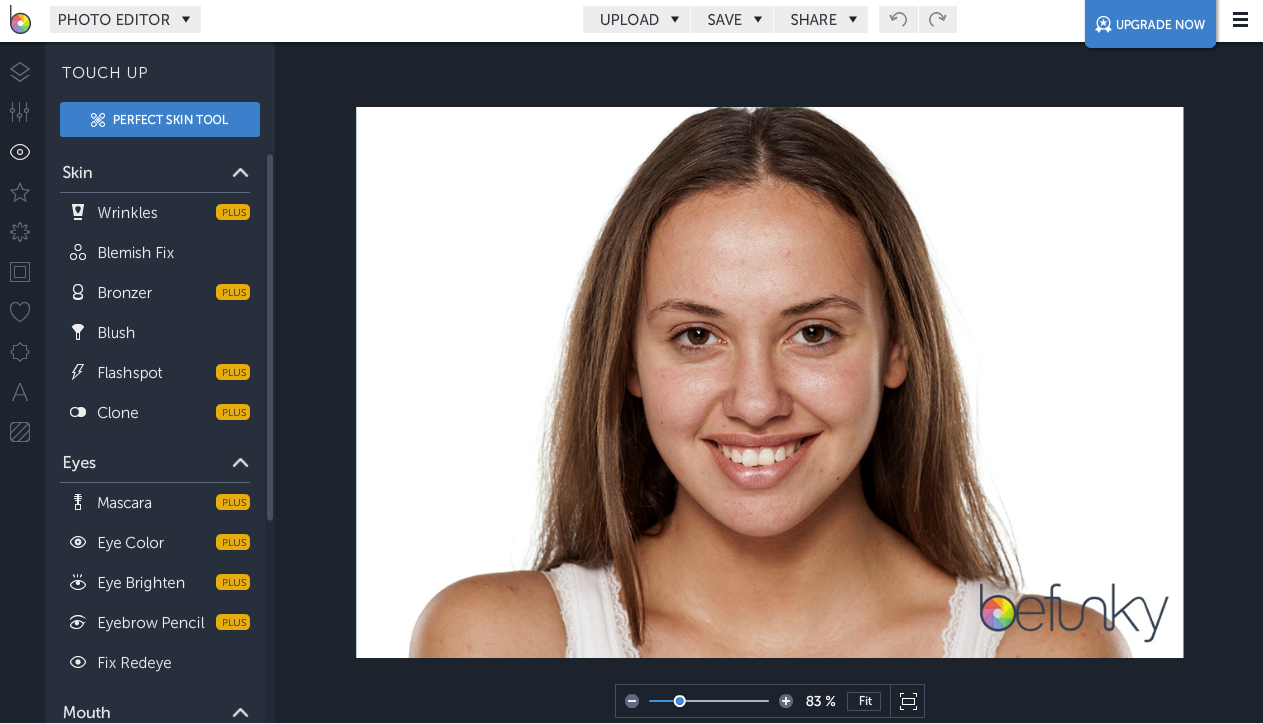Viewport: 1263px width, 724px height.
Task: Collapse the Eyes tools section
Action: tap(240, 462)
